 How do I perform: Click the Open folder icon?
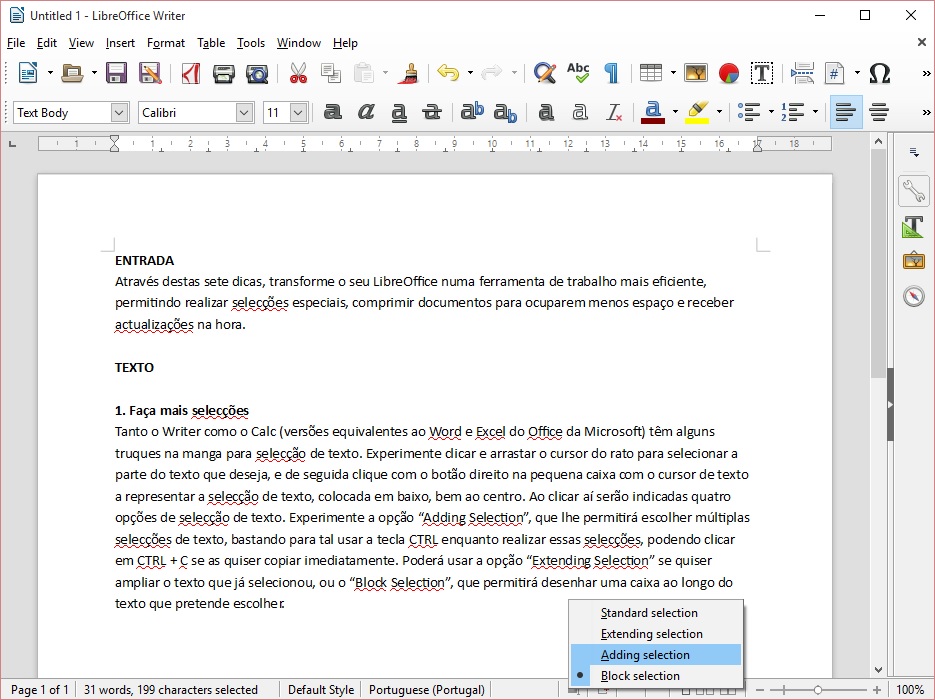pyautogui.click(x=72, y=73)
